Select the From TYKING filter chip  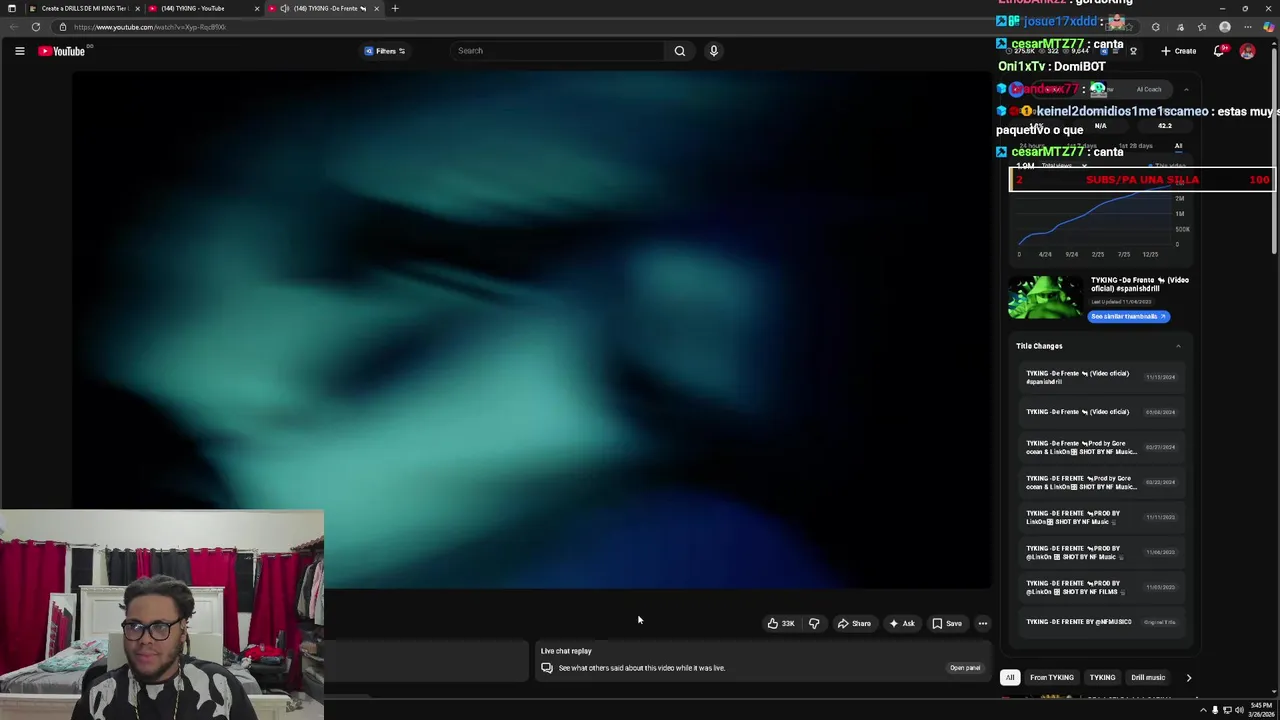pos(1052,678)
